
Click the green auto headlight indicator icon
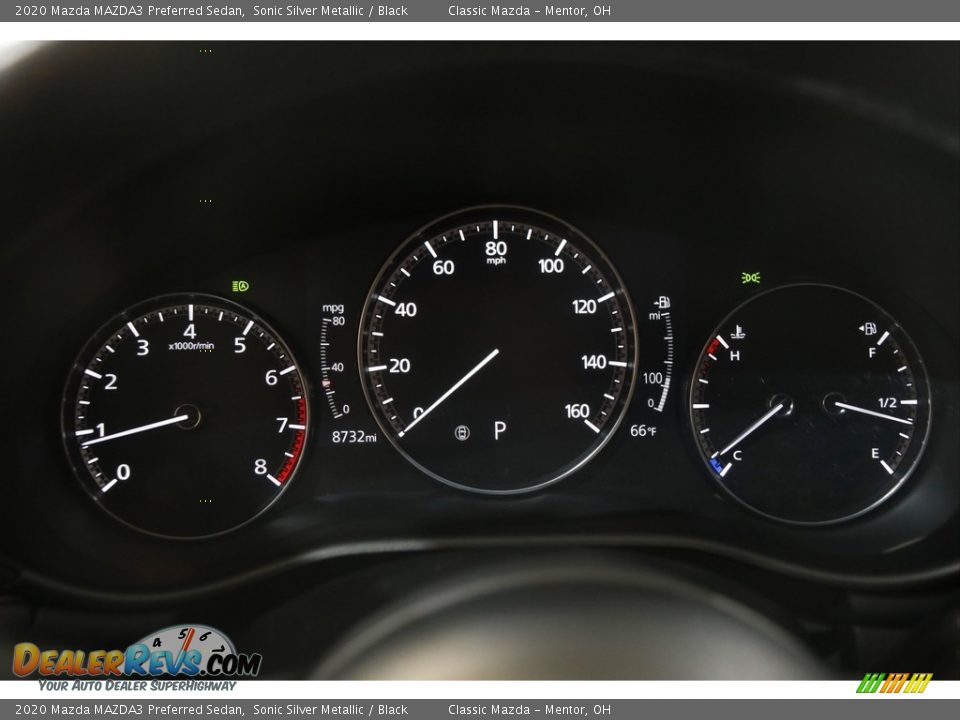coord(240,286)
